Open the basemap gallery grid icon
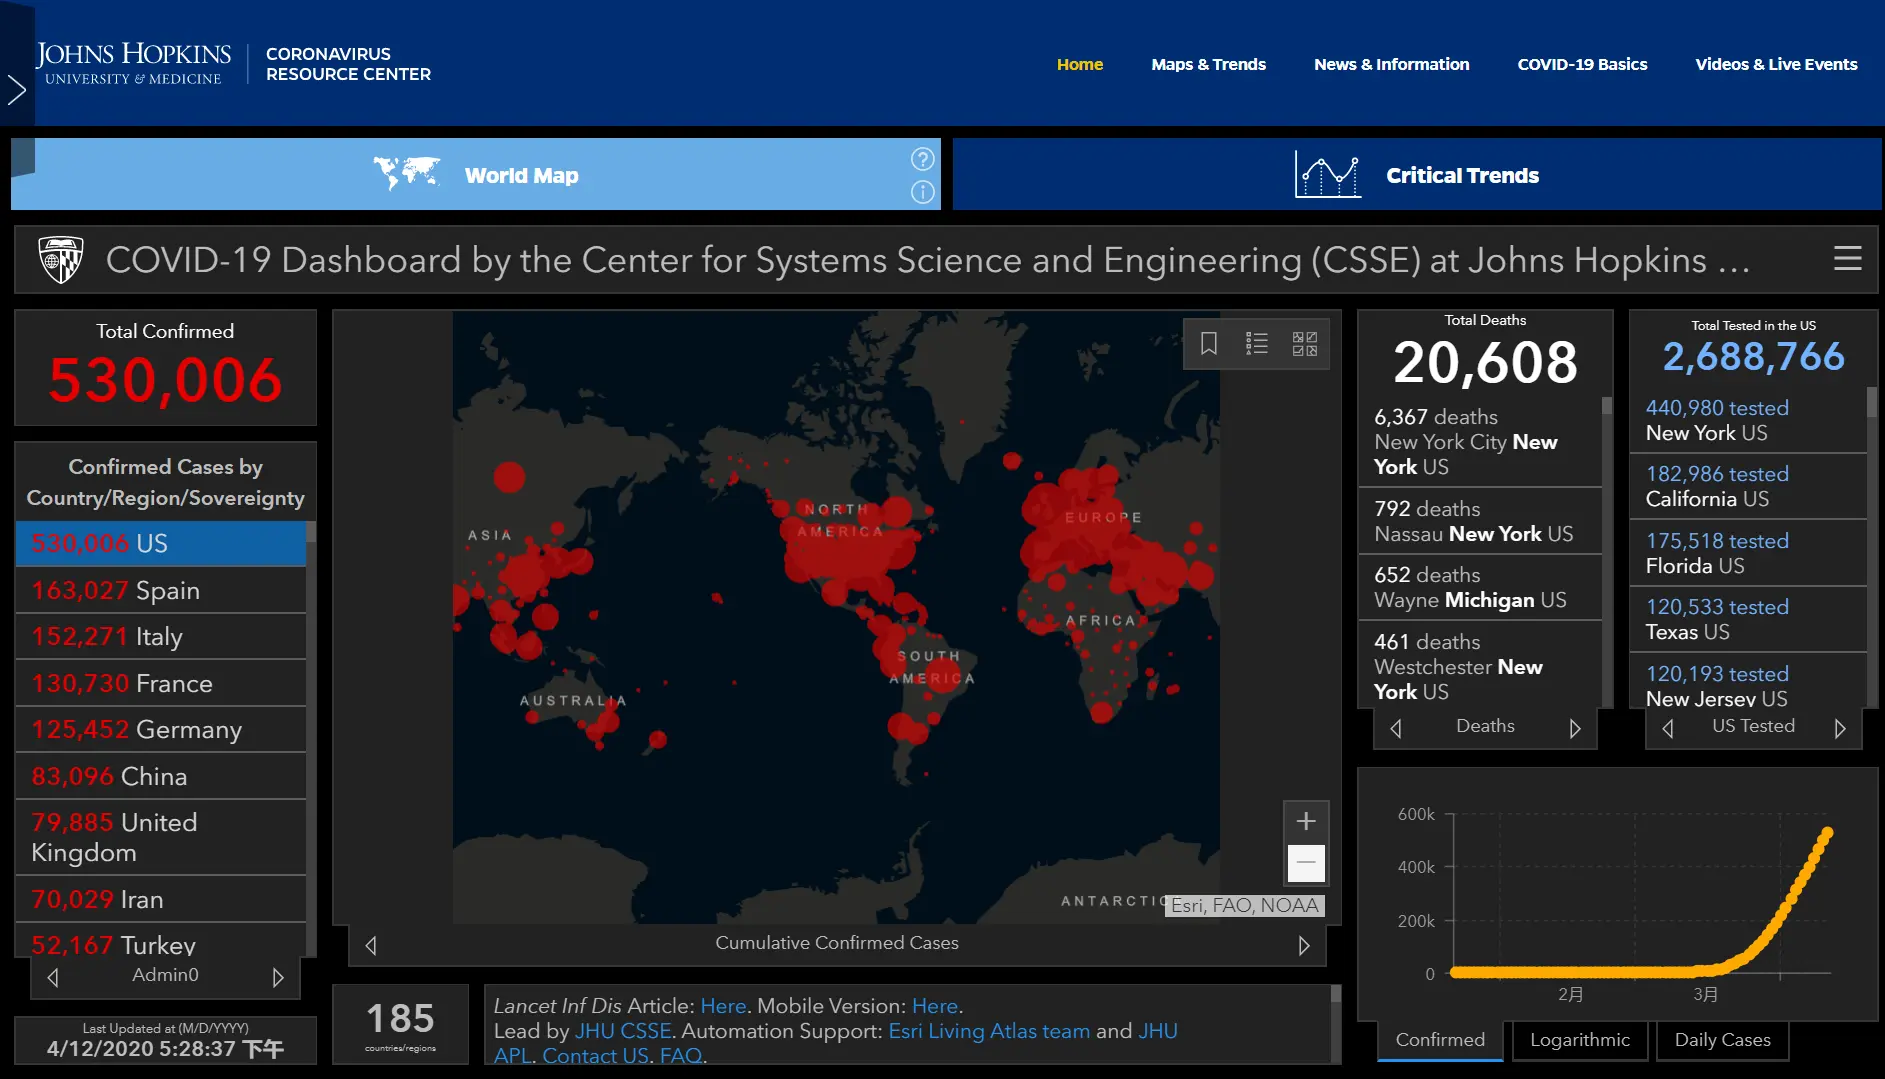This screenshot has width=1885, height=1079. pos(1305,344)
